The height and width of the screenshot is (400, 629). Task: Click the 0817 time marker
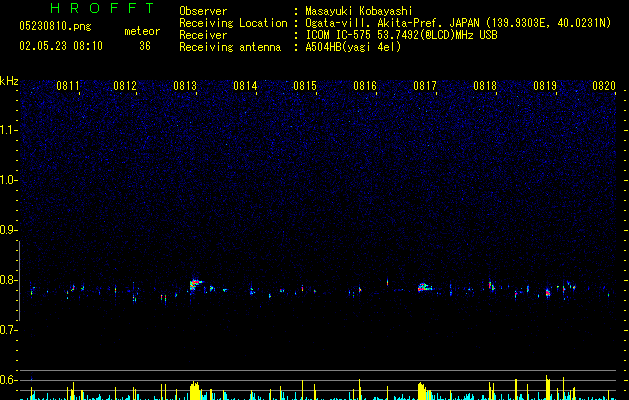[425, 86]
